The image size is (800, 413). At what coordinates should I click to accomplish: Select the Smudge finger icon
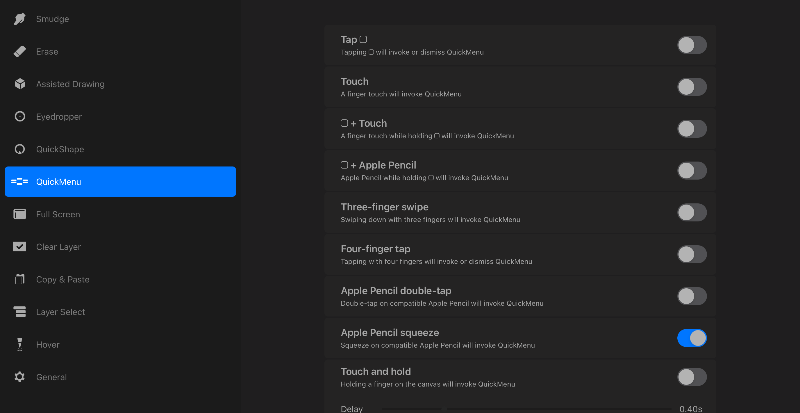coord(19,19)
